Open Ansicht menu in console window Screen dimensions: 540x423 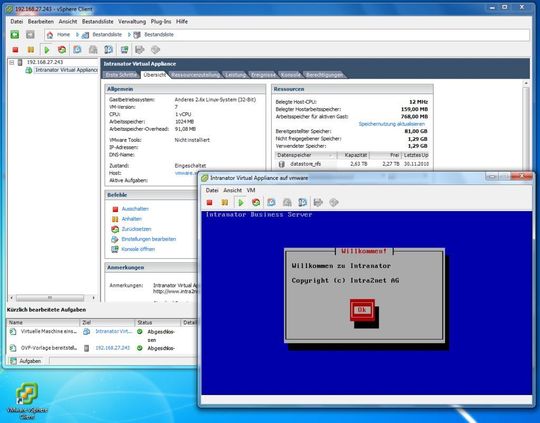232,190
